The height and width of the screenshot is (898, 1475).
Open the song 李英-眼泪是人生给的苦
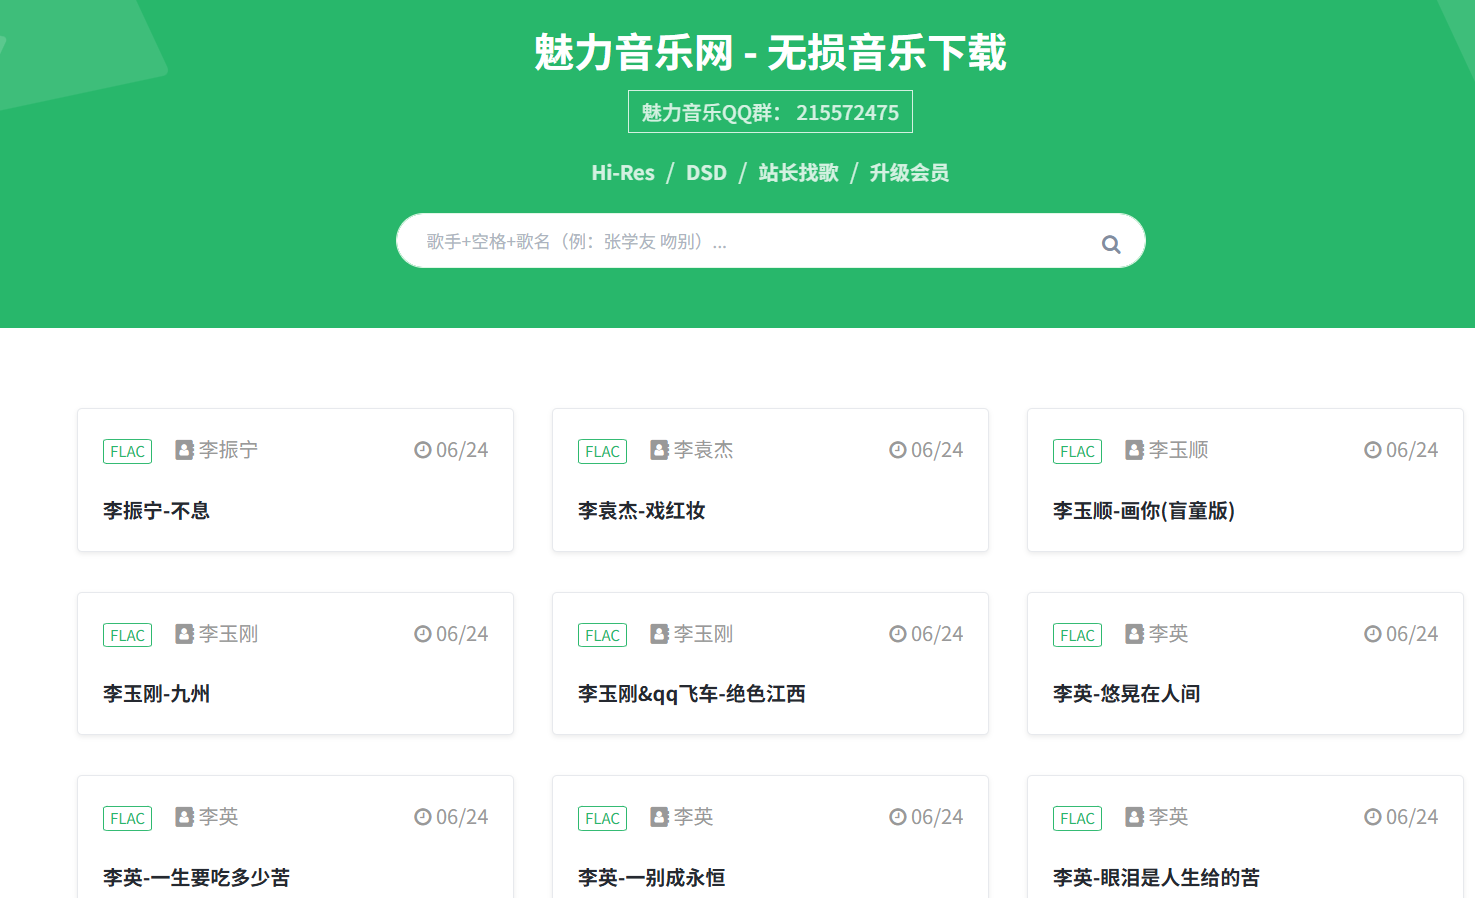(1156, 877)
